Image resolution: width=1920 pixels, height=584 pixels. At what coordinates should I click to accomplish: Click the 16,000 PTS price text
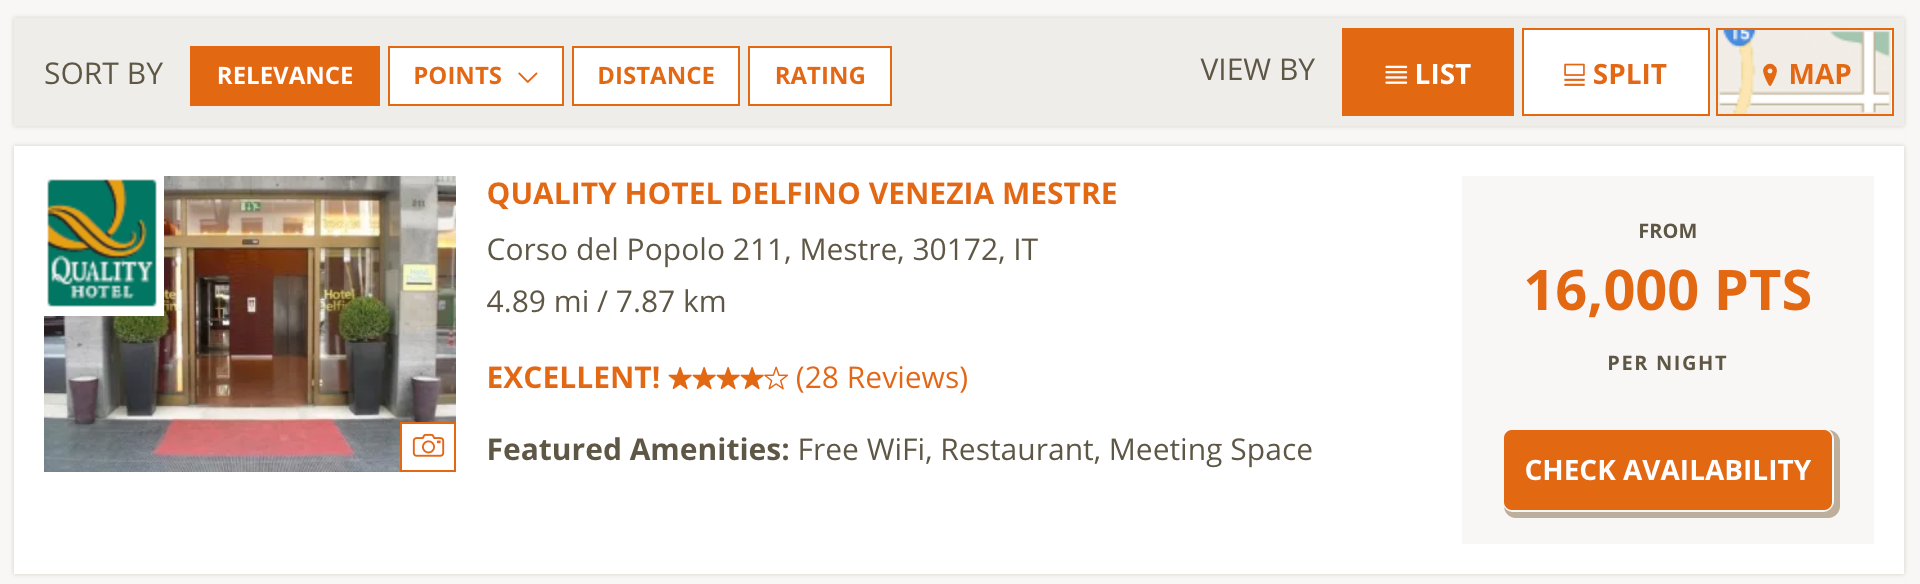click(x=1668, y=291)
